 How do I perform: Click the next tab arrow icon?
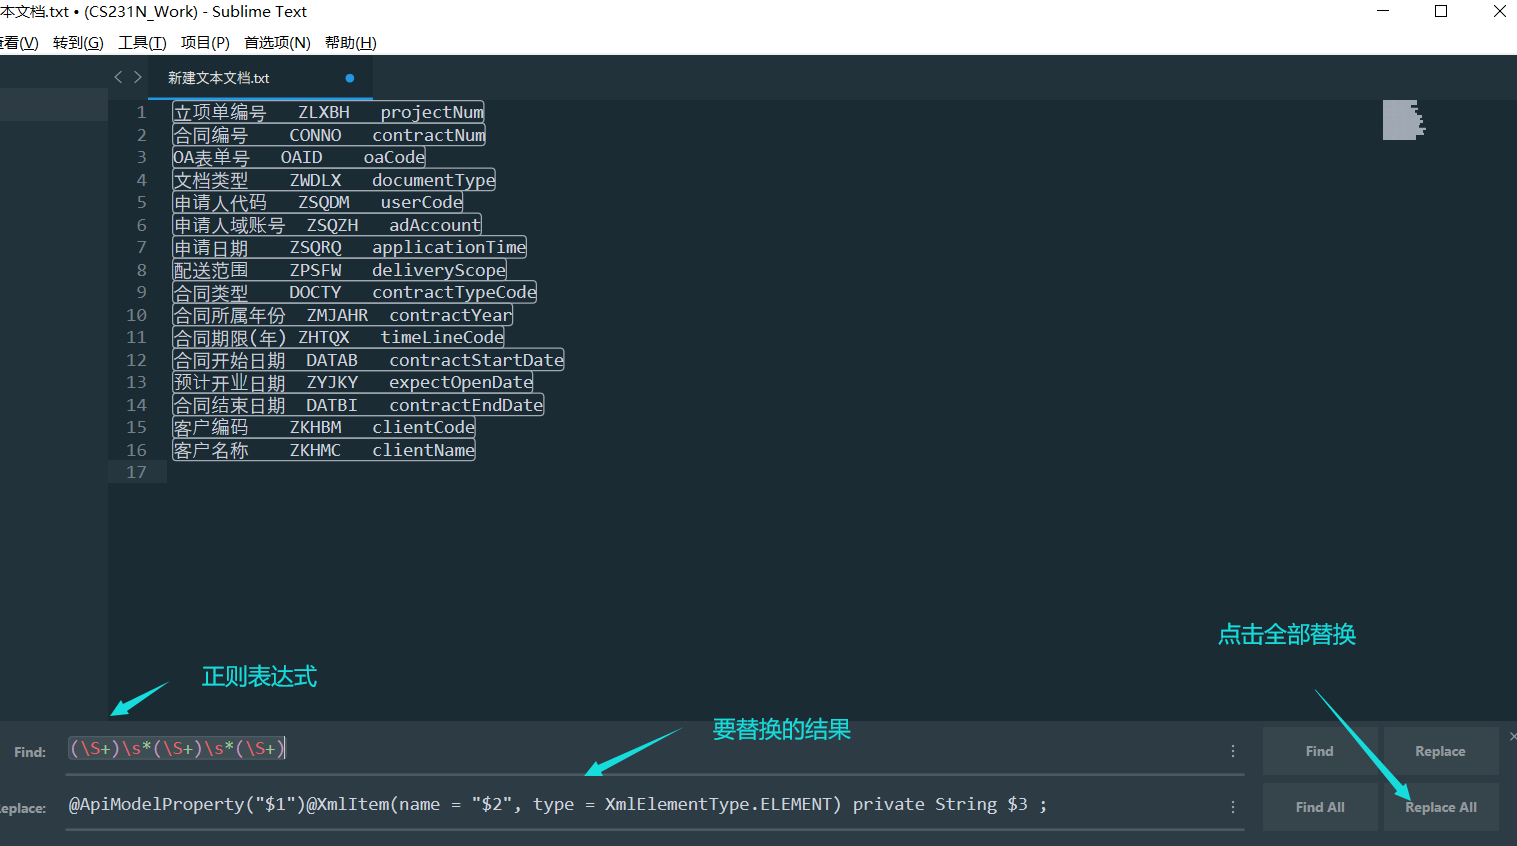point(138,77)
